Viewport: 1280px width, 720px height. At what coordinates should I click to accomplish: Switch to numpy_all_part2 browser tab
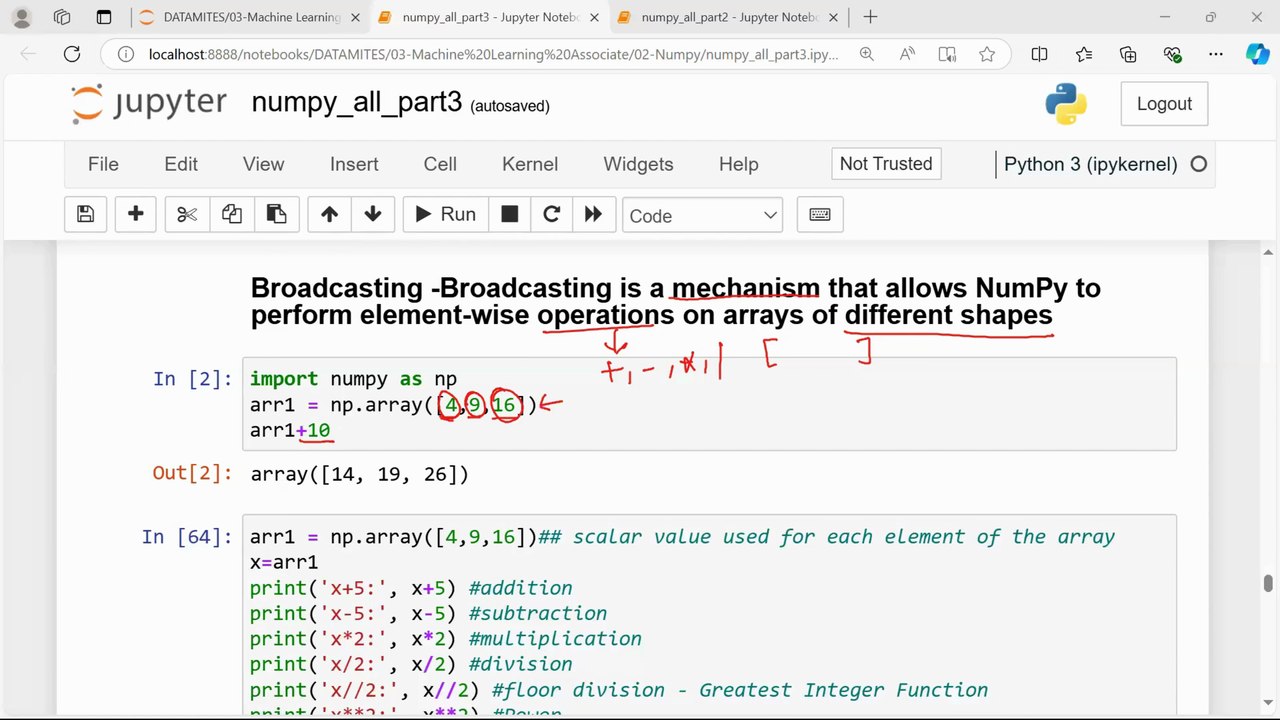pos(726,17)
